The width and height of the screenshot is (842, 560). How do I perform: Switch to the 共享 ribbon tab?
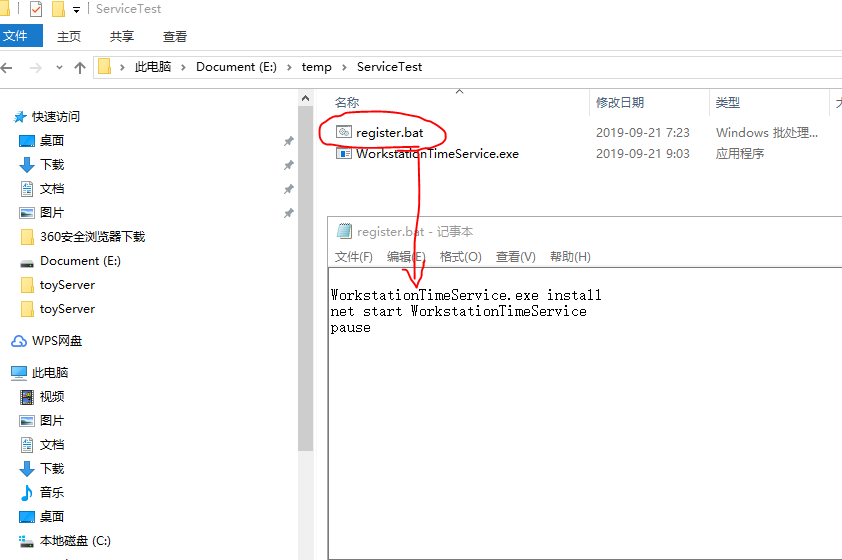tap(121, 37)
